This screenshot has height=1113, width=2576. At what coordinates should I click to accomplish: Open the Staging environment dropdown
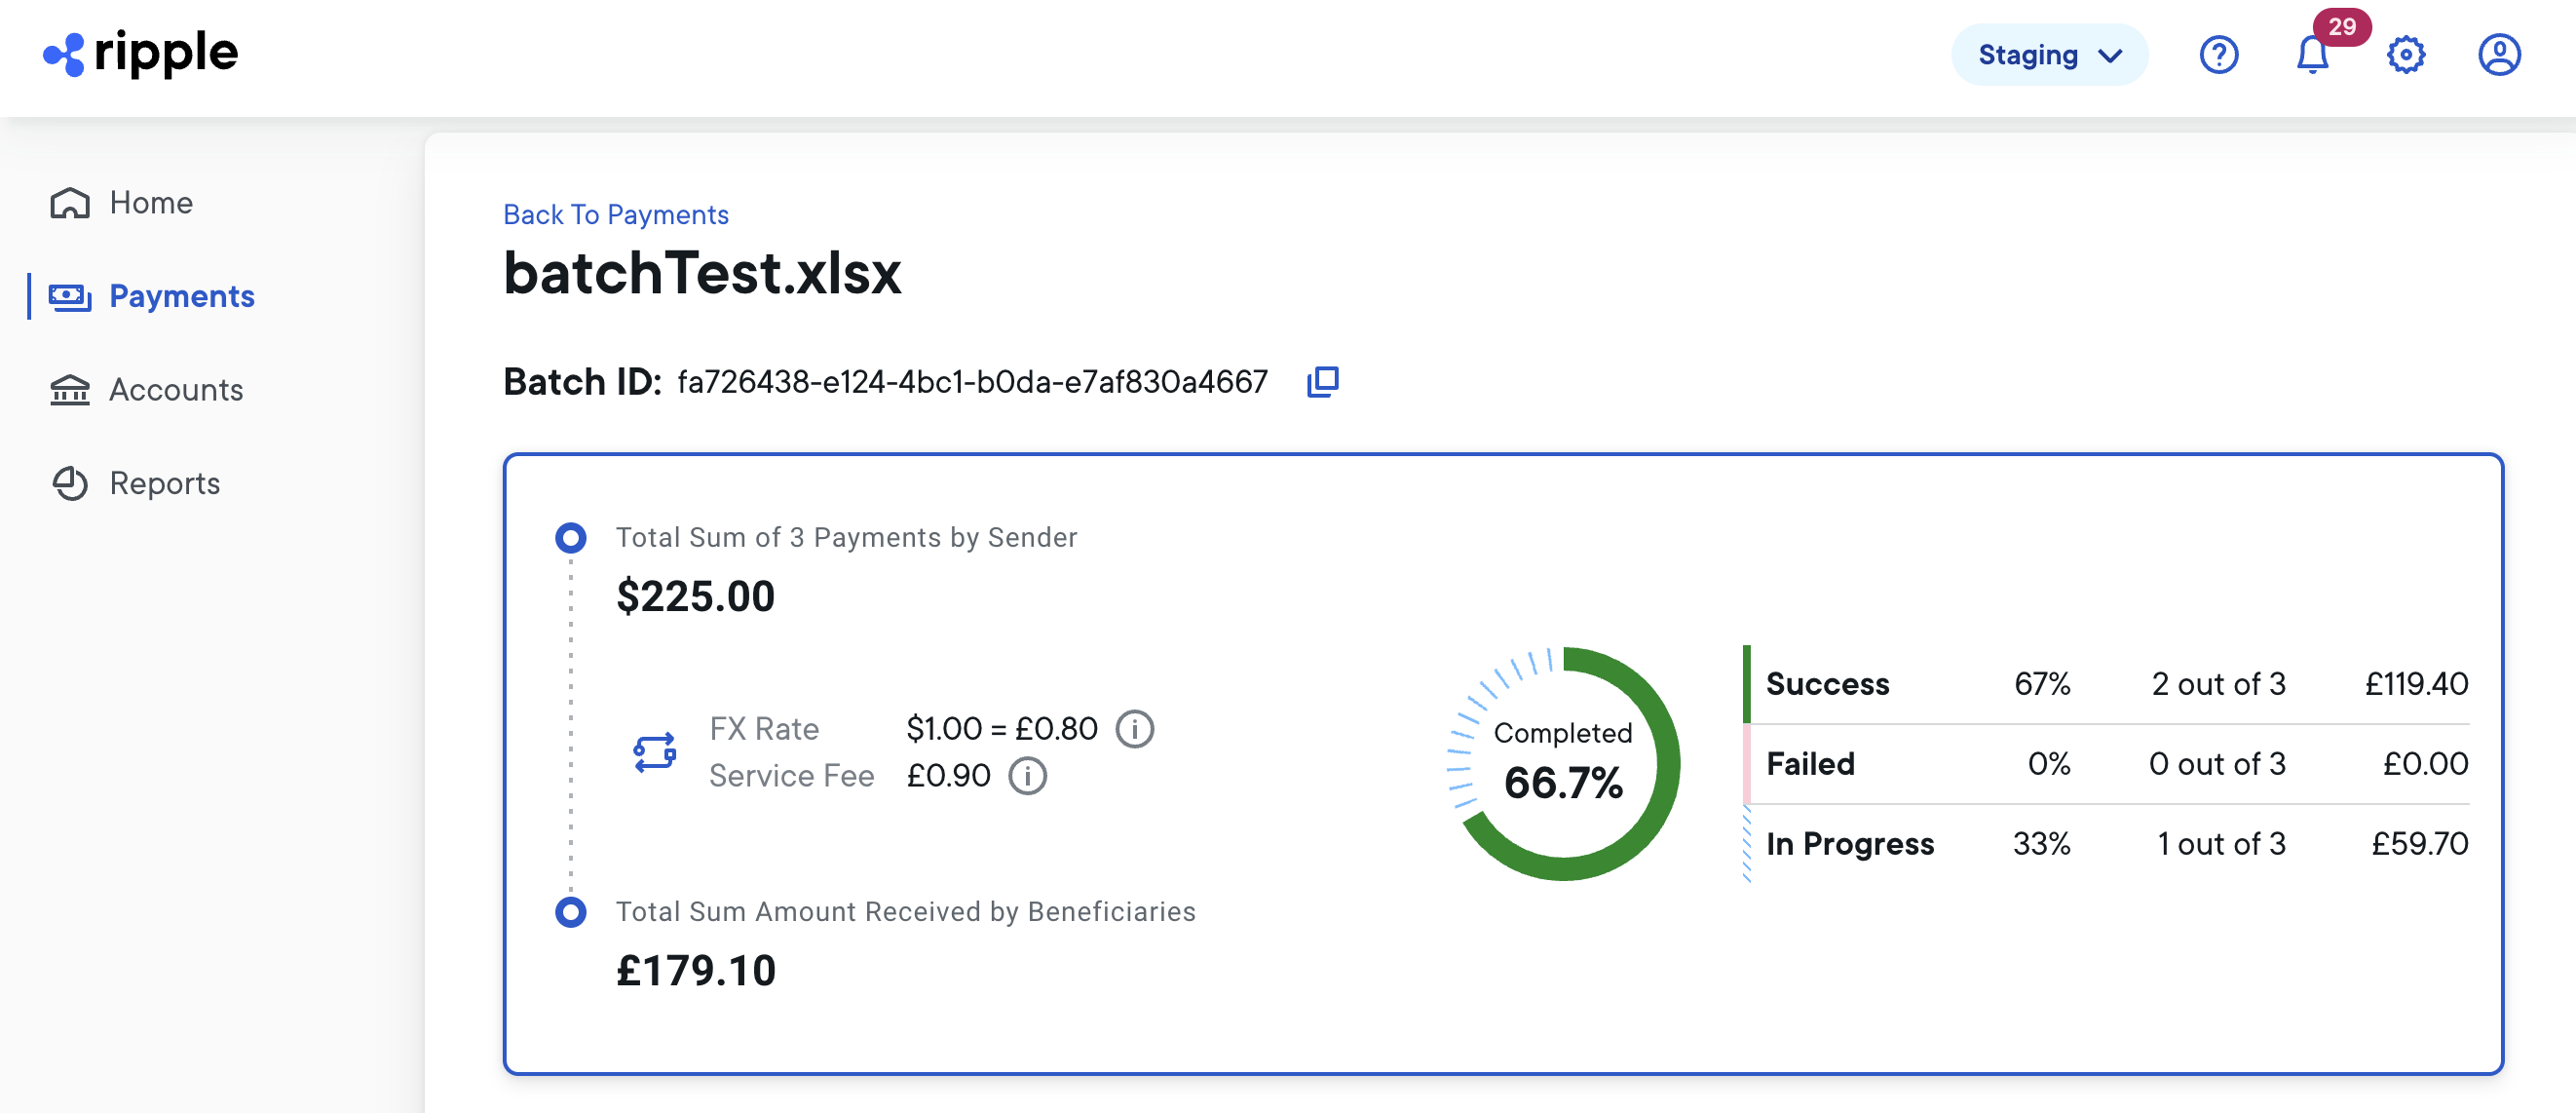pos(2048,55)
